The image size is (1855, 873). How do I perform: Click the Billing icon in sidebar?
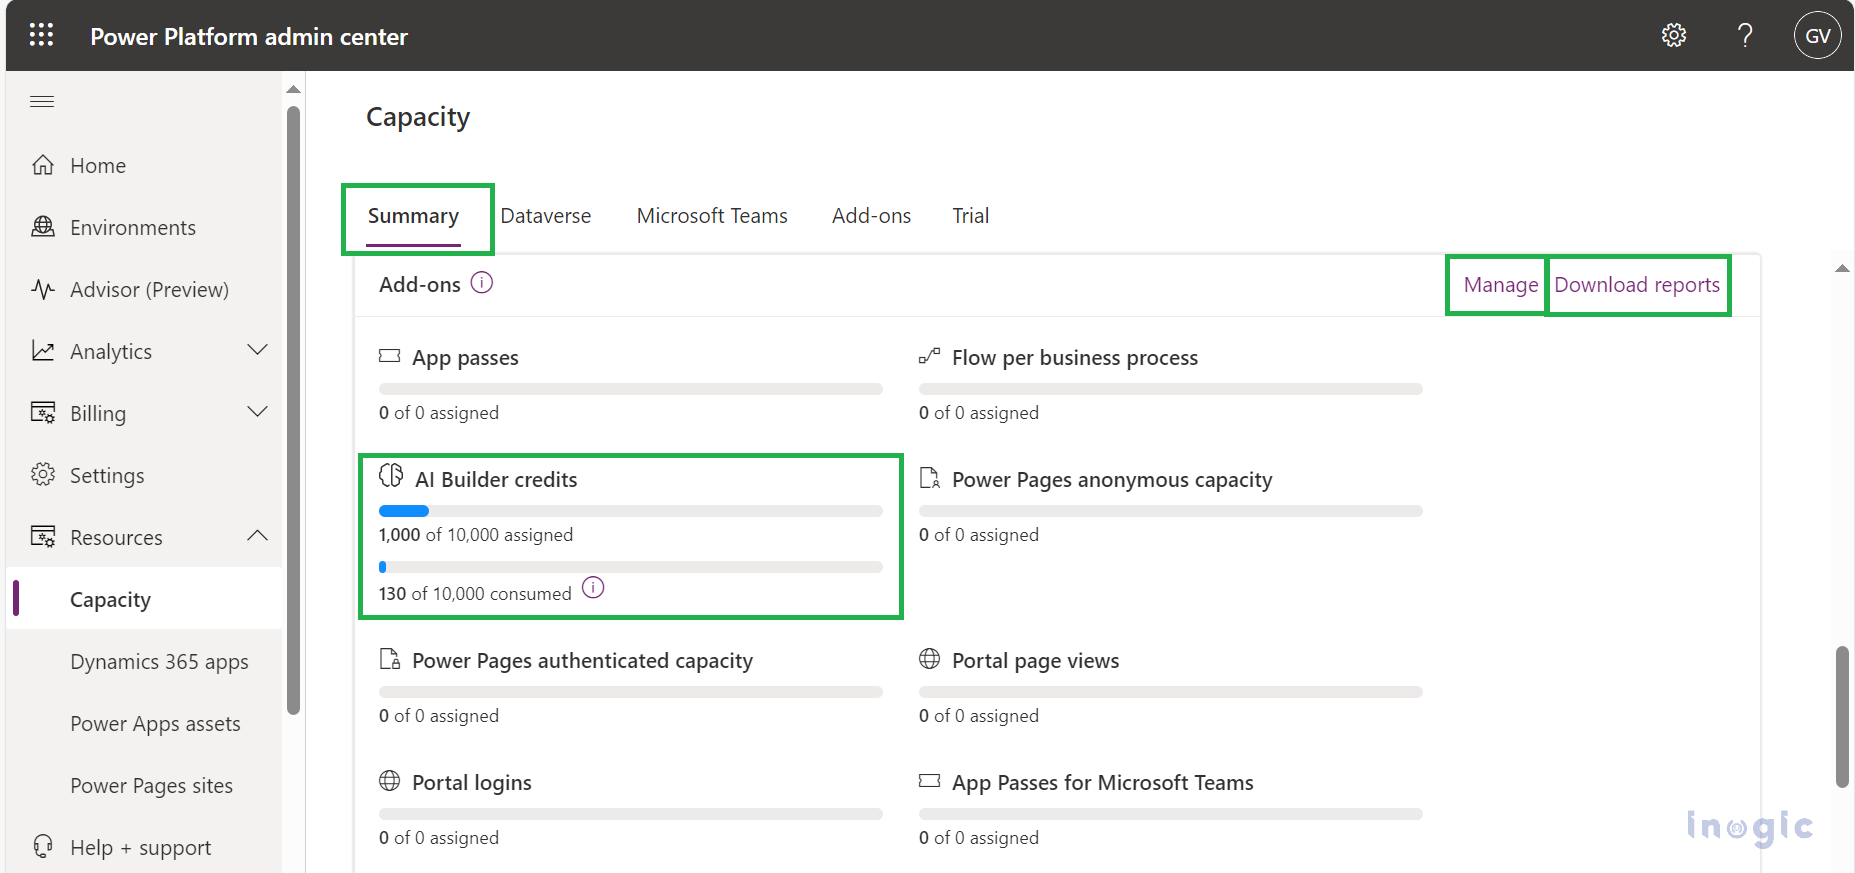tap(43, 413)
